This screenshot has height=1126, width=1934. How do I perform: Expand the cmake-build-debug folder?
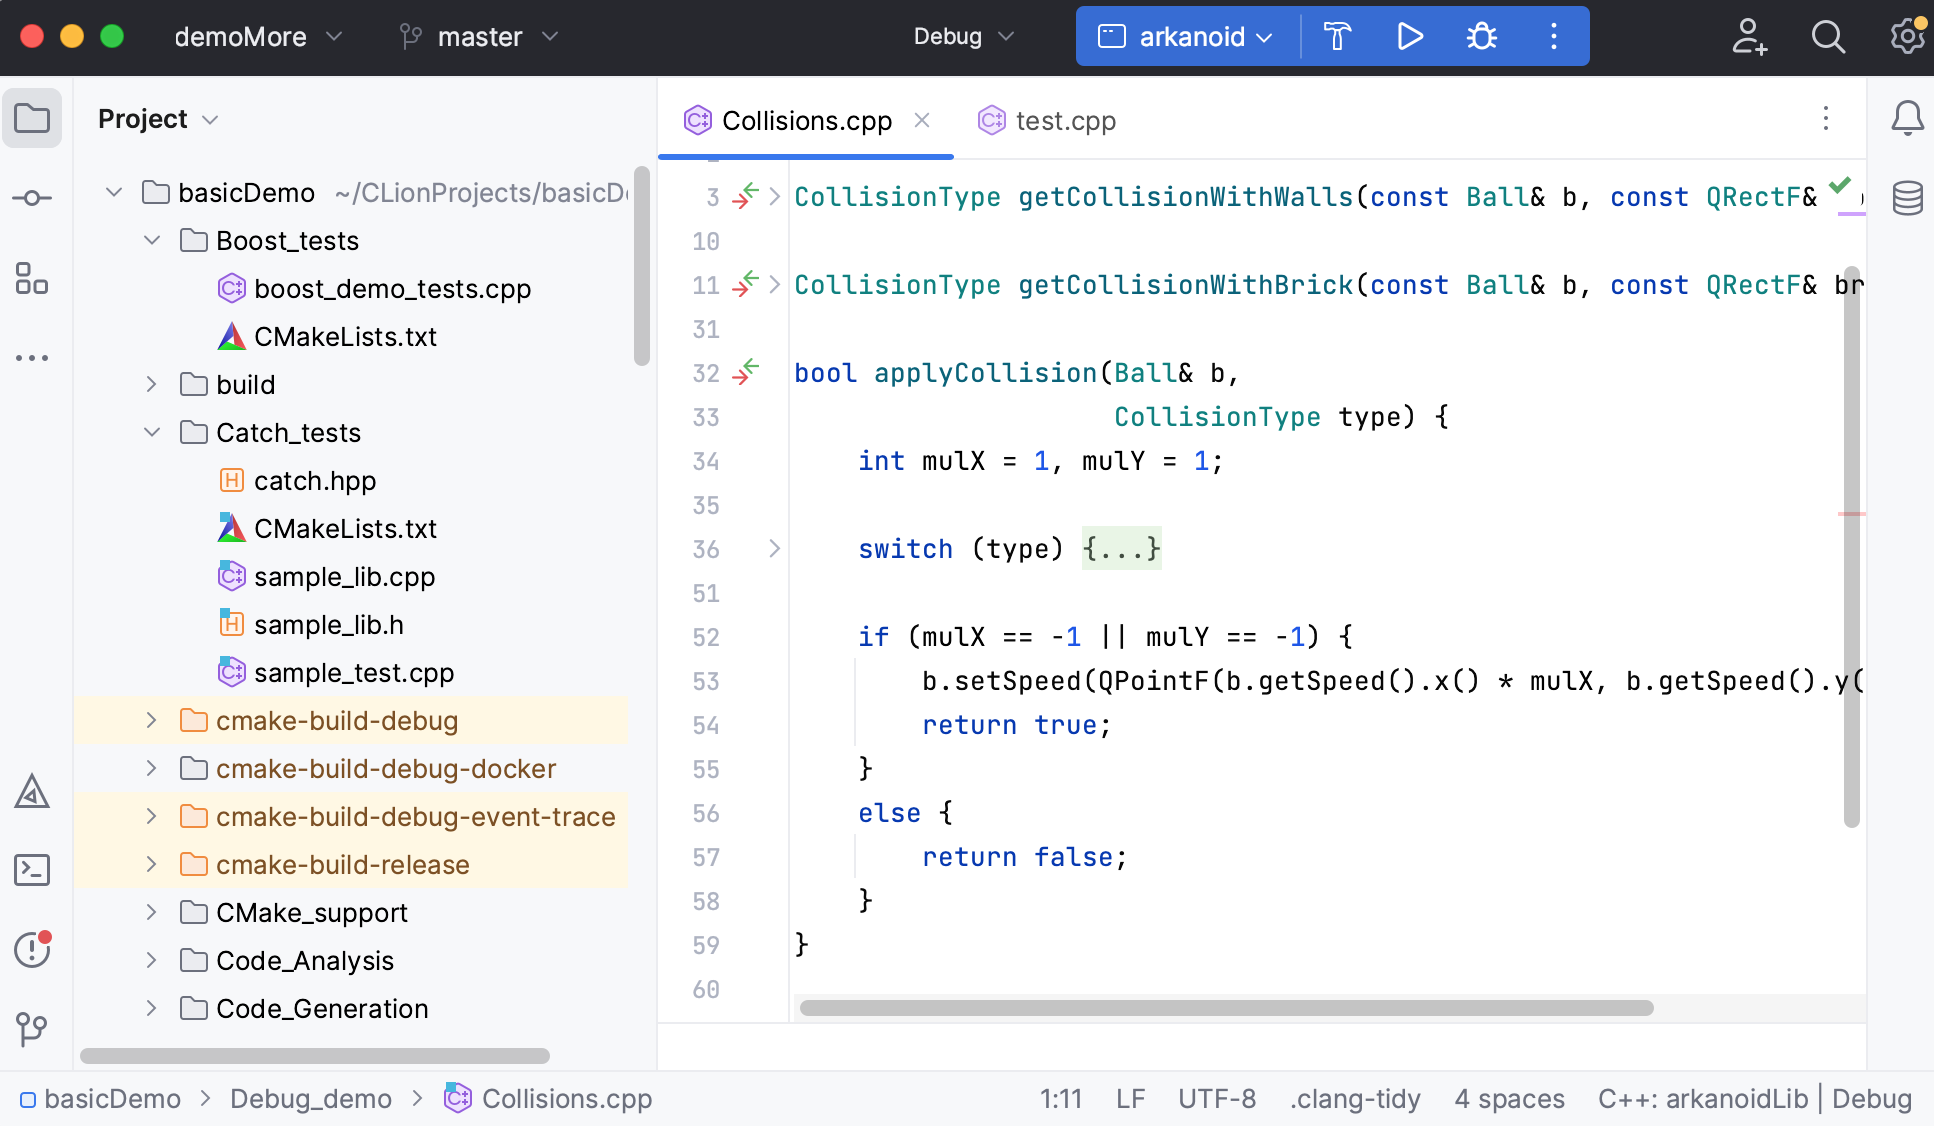pyautogui.click(x=152, y=721)
